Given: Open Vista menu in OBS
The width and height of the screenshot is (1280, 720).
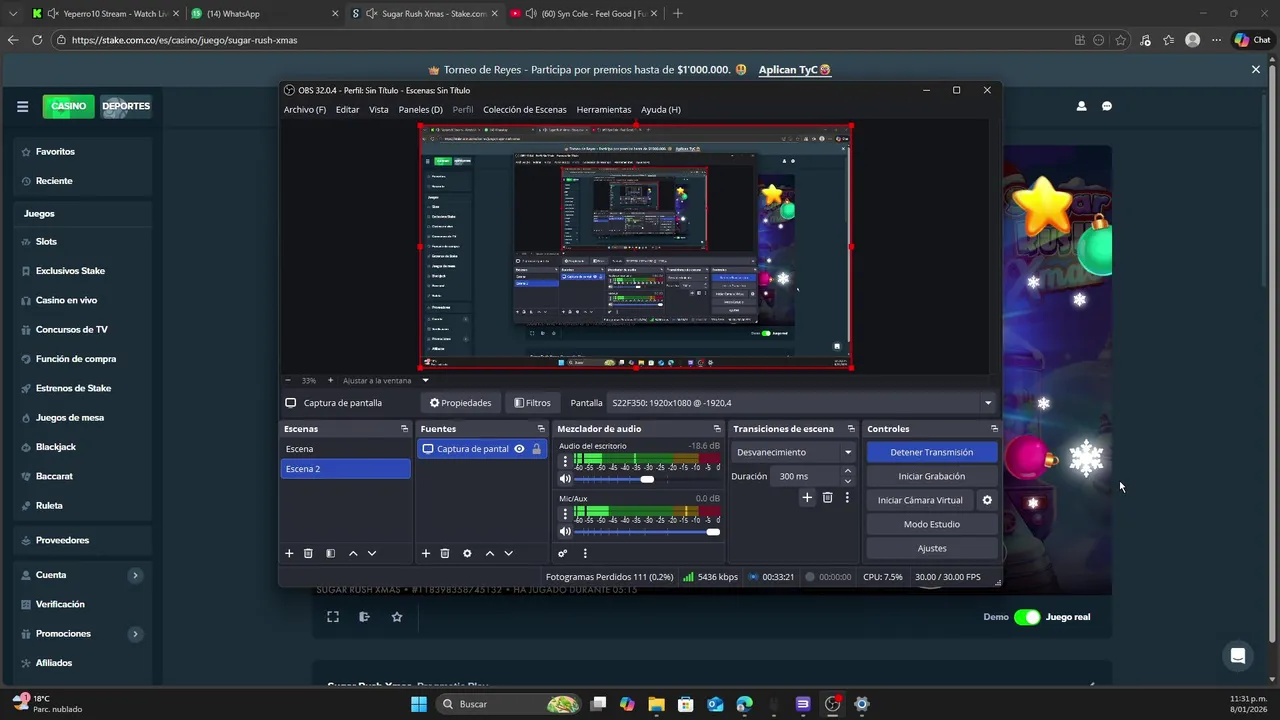Looking at the screenshot, I should (378, 110).
